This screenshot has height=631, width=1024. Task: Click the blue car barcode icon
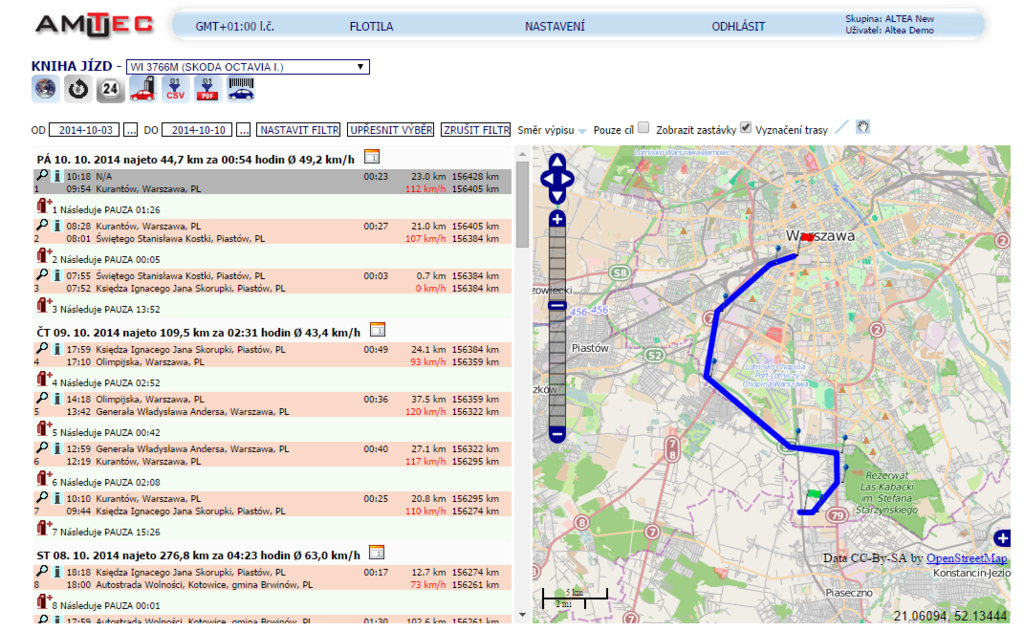[241, 89]
